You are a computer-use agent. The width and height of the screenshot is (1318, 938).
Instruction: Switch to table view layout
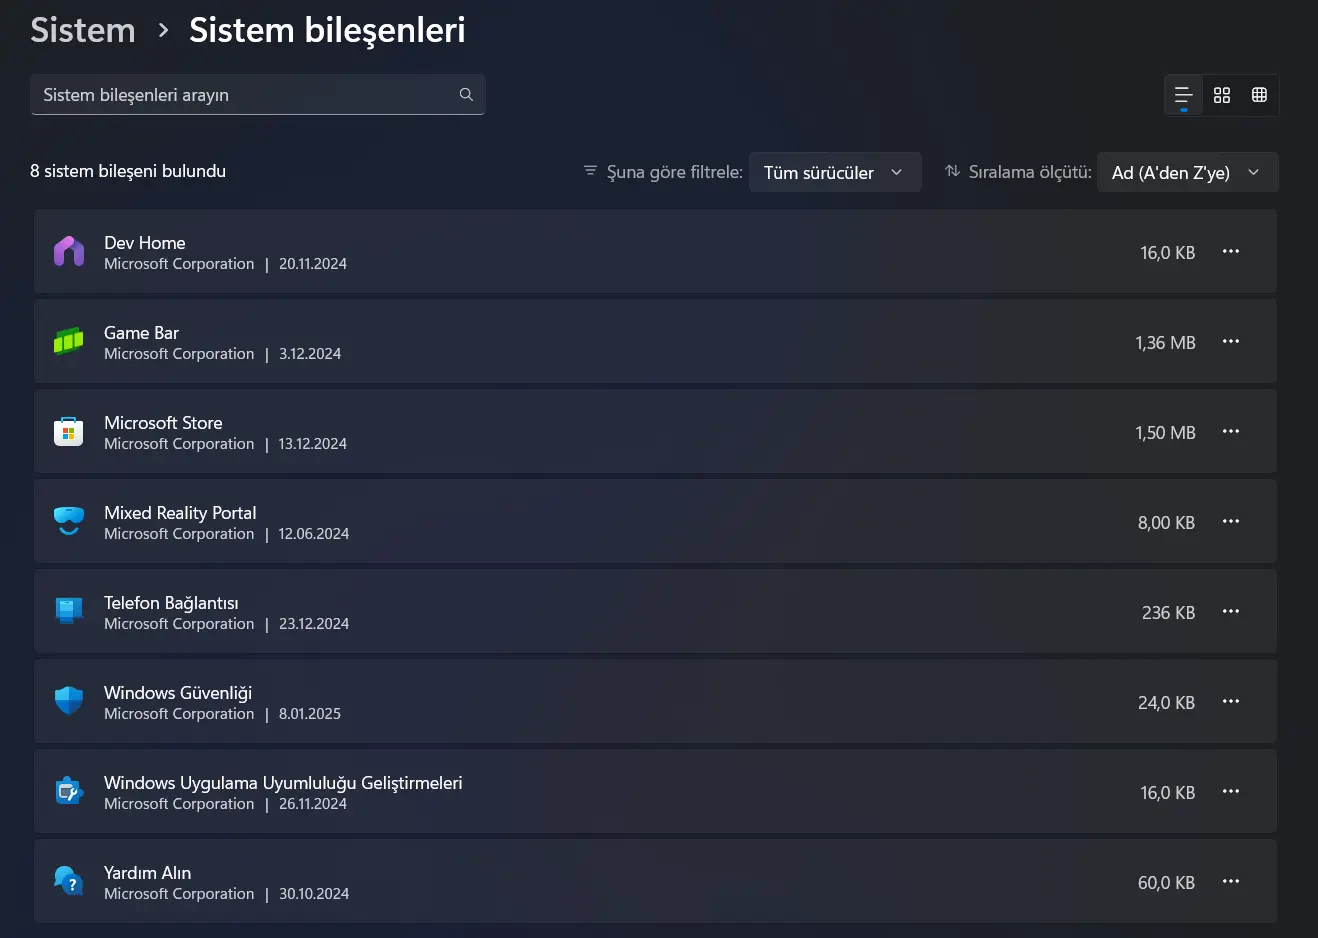click(x=1260, y=95)
